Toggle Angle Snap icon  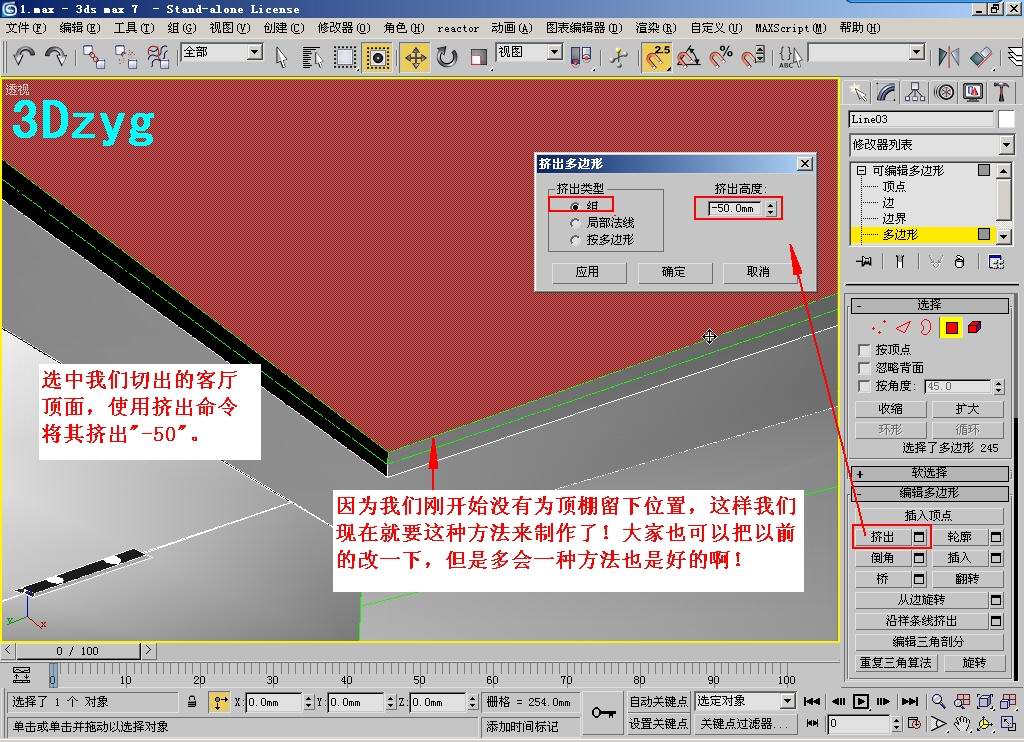pyautogui.click(x=688, y=57)
